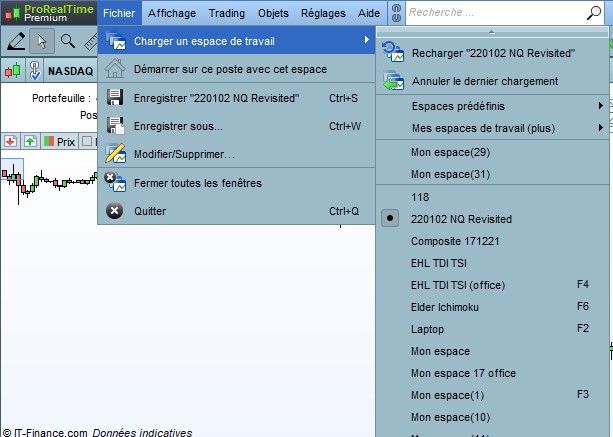Screen dimensions: 613x437
Task: Load workspace Mon espace(10)
Action: point(492,417)
